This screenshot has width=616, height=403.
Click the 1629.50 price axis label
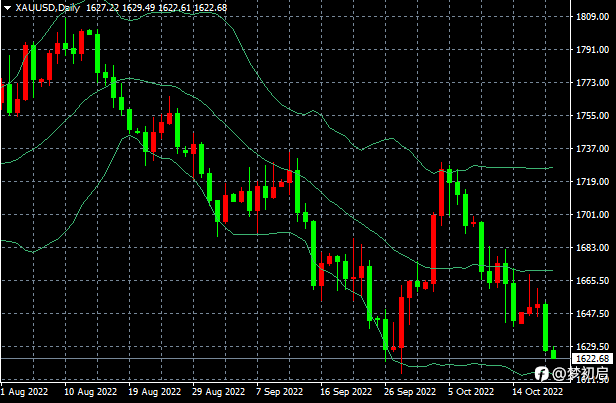click(x=592, y=346)
